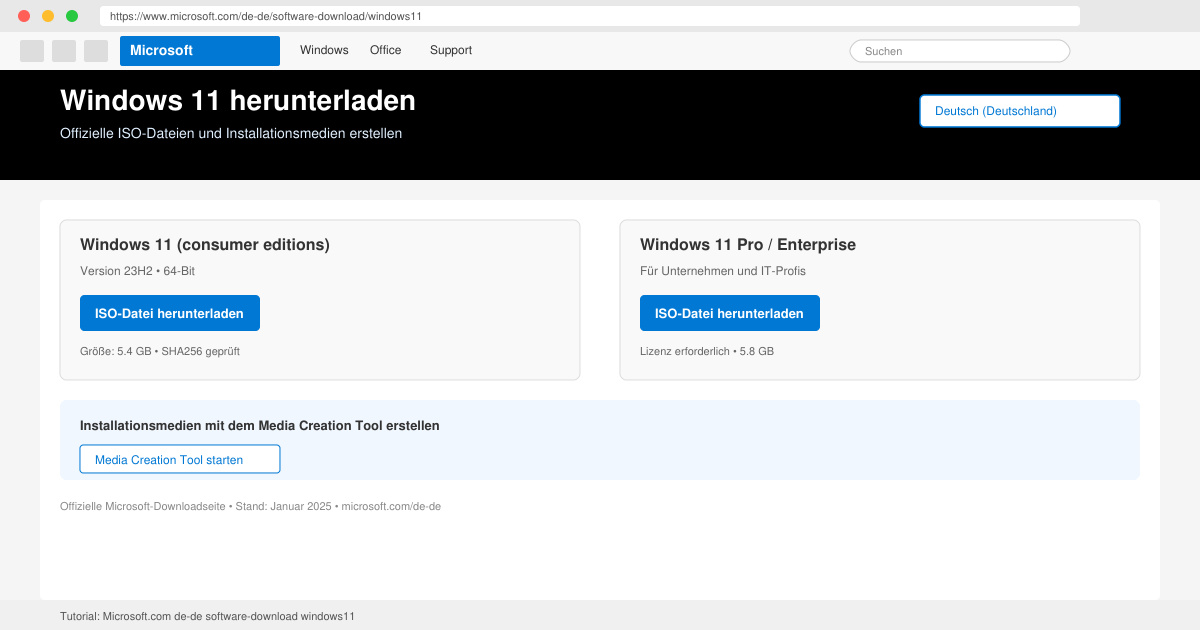The image size is (1200, 630).
Task: Start the Media Creation Tool
Action: 180,459
